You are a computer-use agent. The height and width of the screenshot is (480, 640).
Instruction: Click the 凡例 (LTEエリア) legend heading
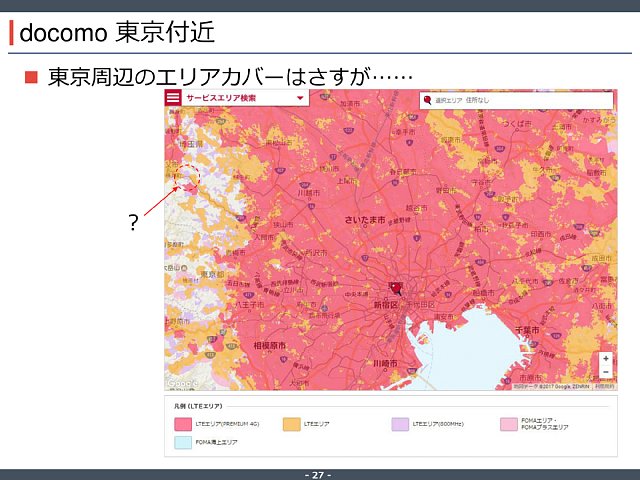click(x=198, y=406)
